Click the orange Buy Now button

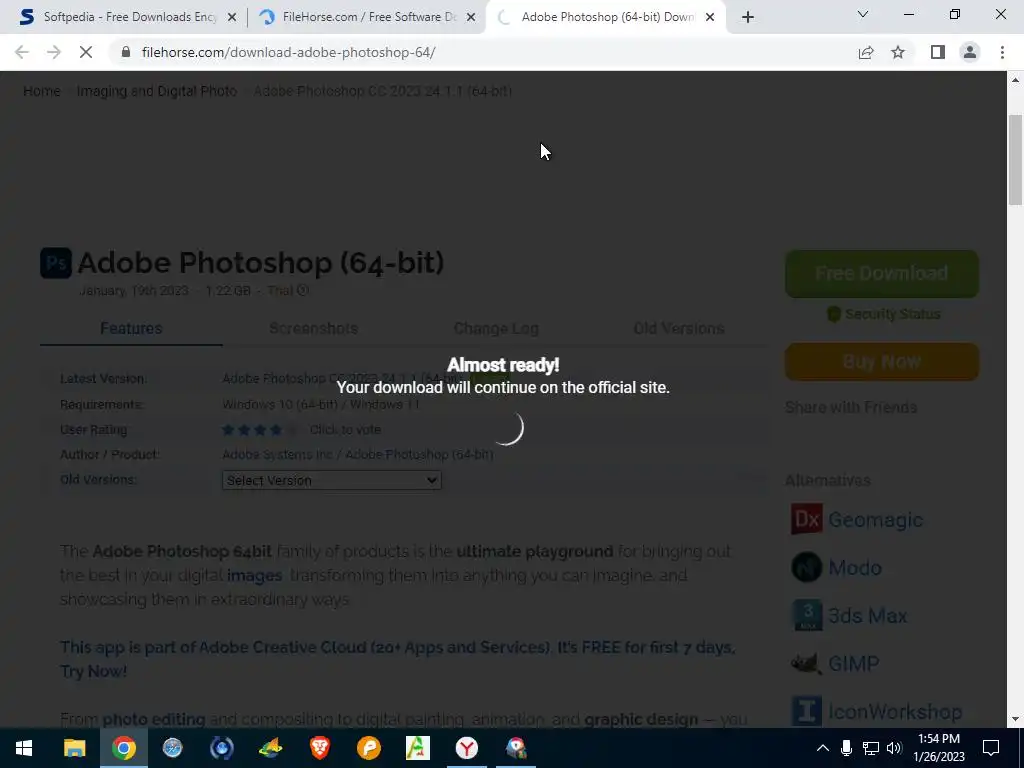pyautogui.click(x=882, y=362)
